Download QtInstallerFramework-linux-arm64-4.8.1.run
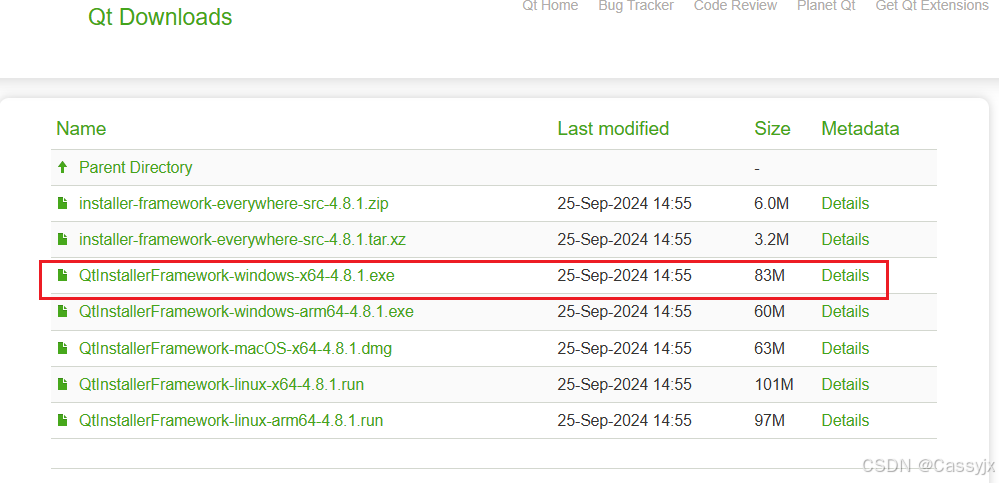Viewport: 999px width, 483px height. [x=231, y=421]
